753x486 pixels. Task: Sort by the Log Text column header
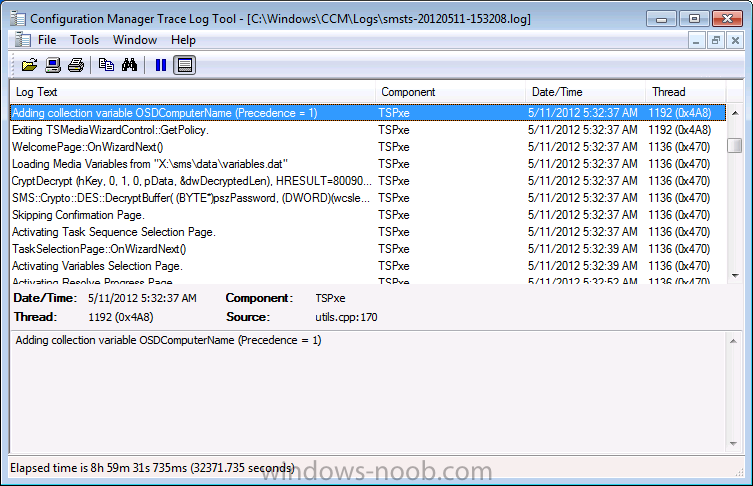(x=193, y=92)
